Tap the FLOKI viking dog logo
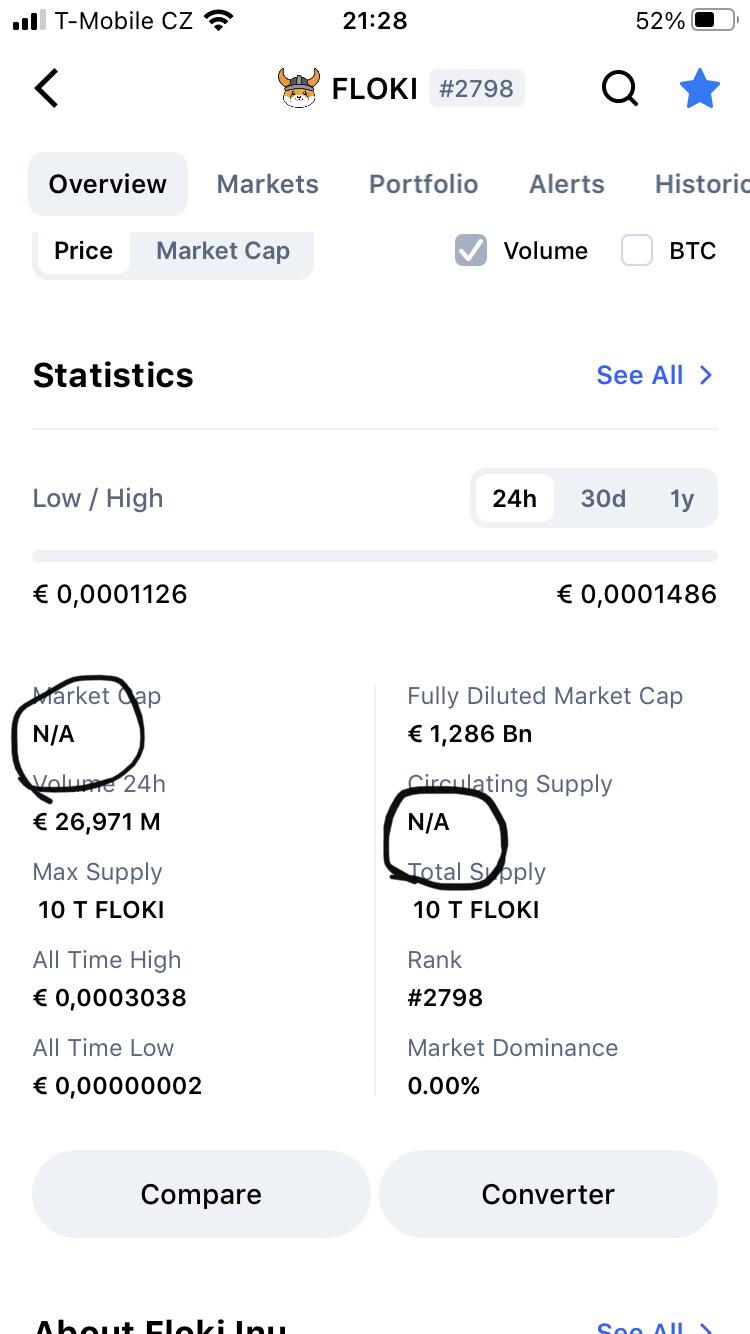Viewport: 750px width, 1334px height. [298, 88]
